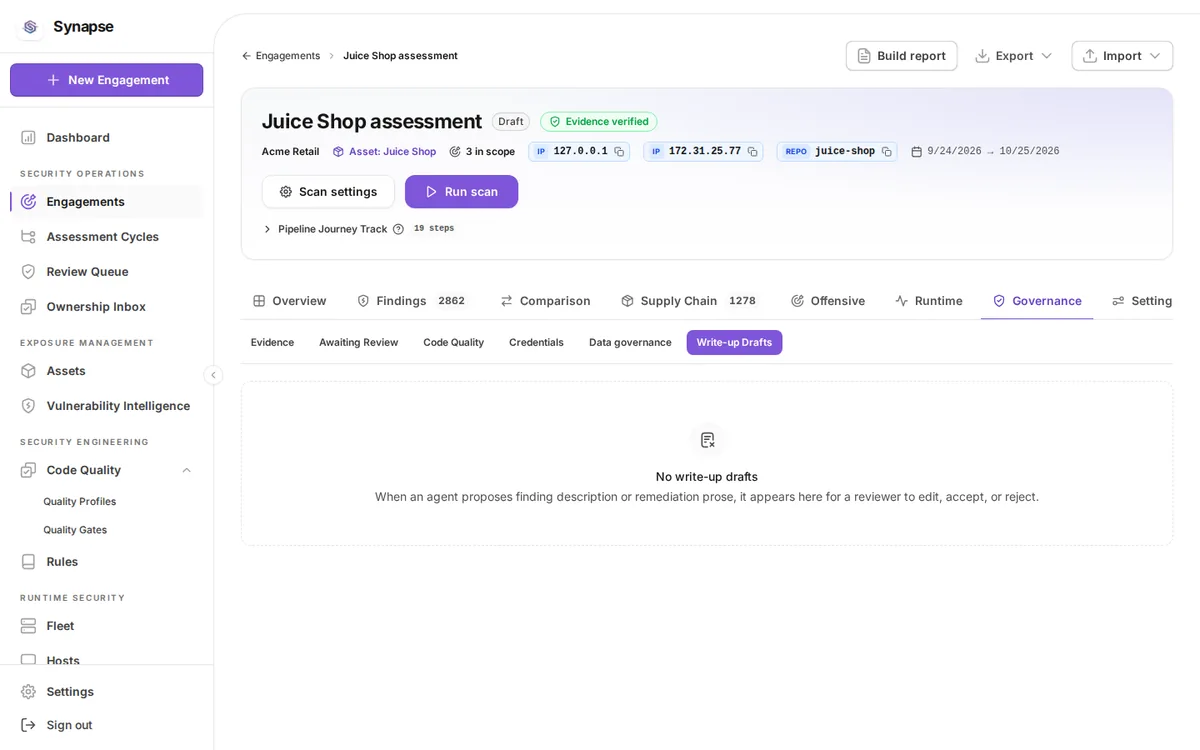
Task: Open Quality Gates
Action: tap(75, 529)
